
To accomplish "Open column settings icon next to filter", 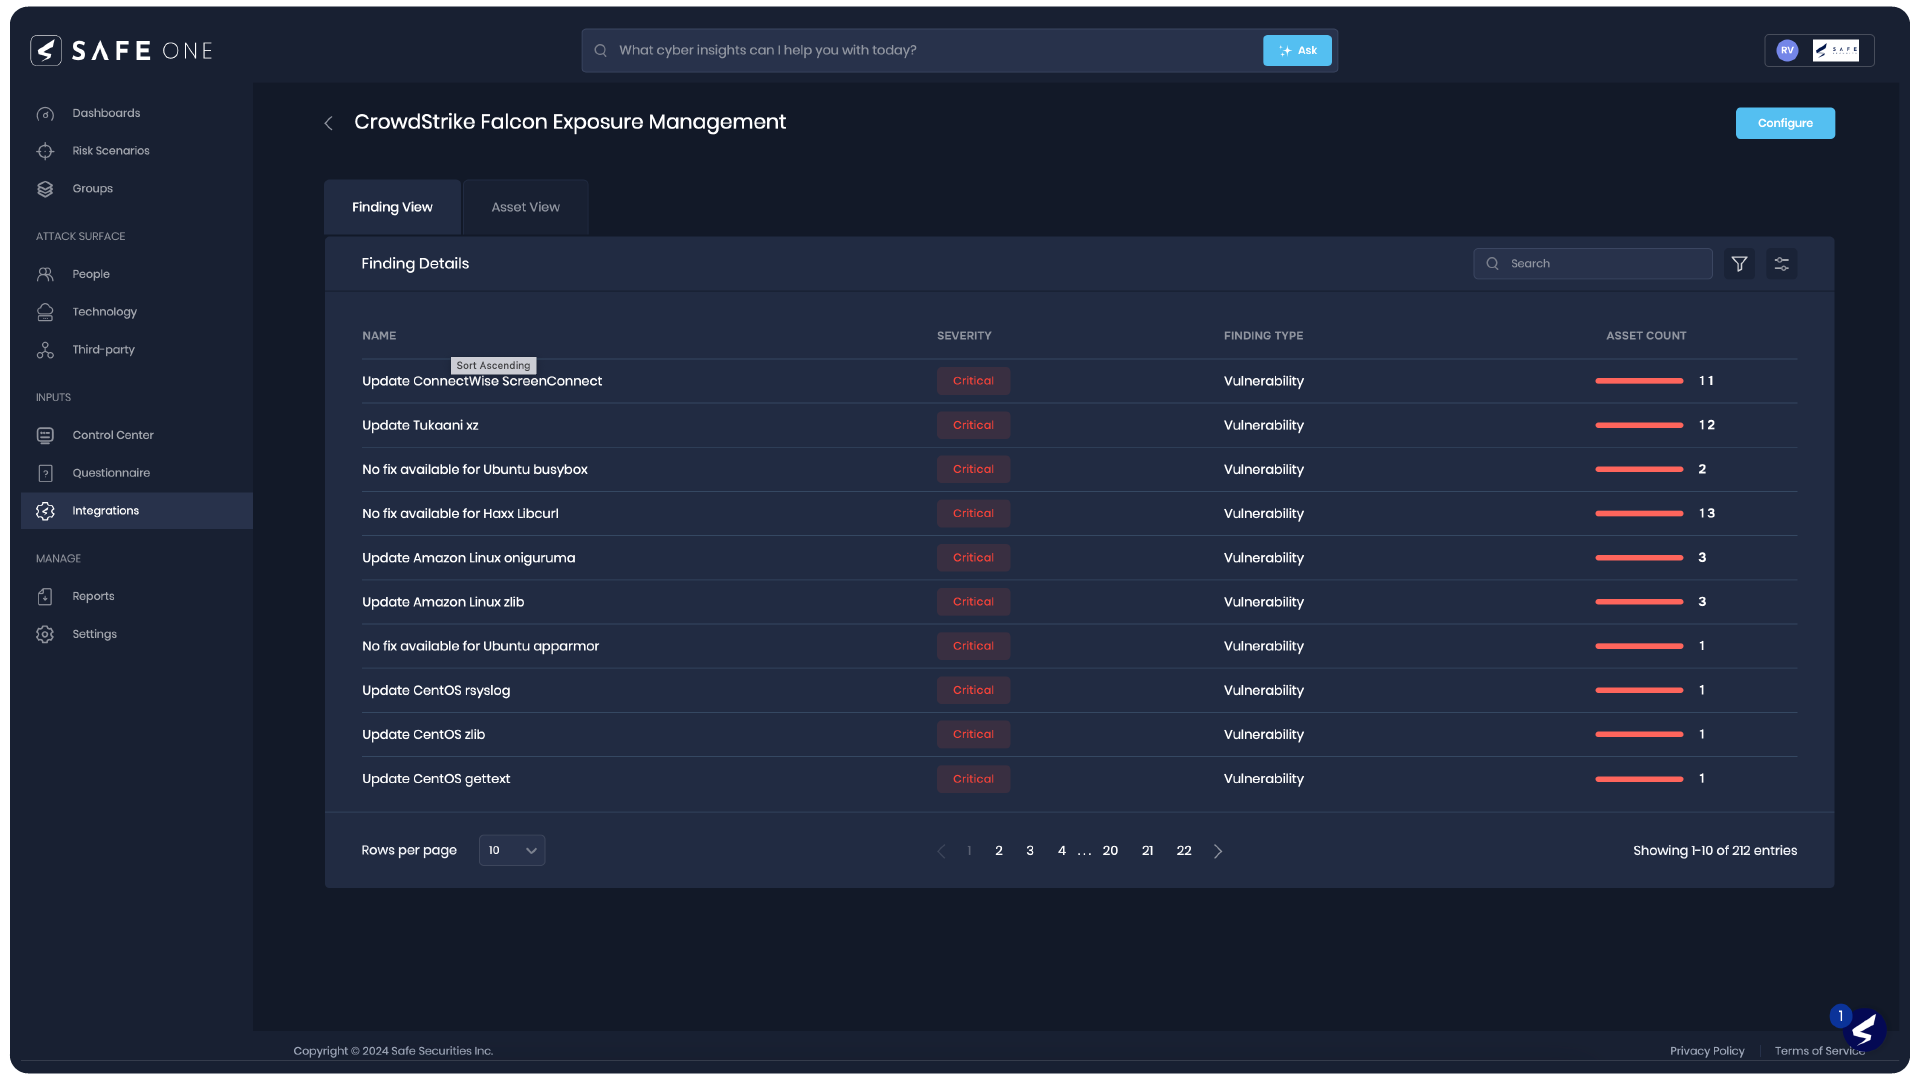I will click(1781, 263).
